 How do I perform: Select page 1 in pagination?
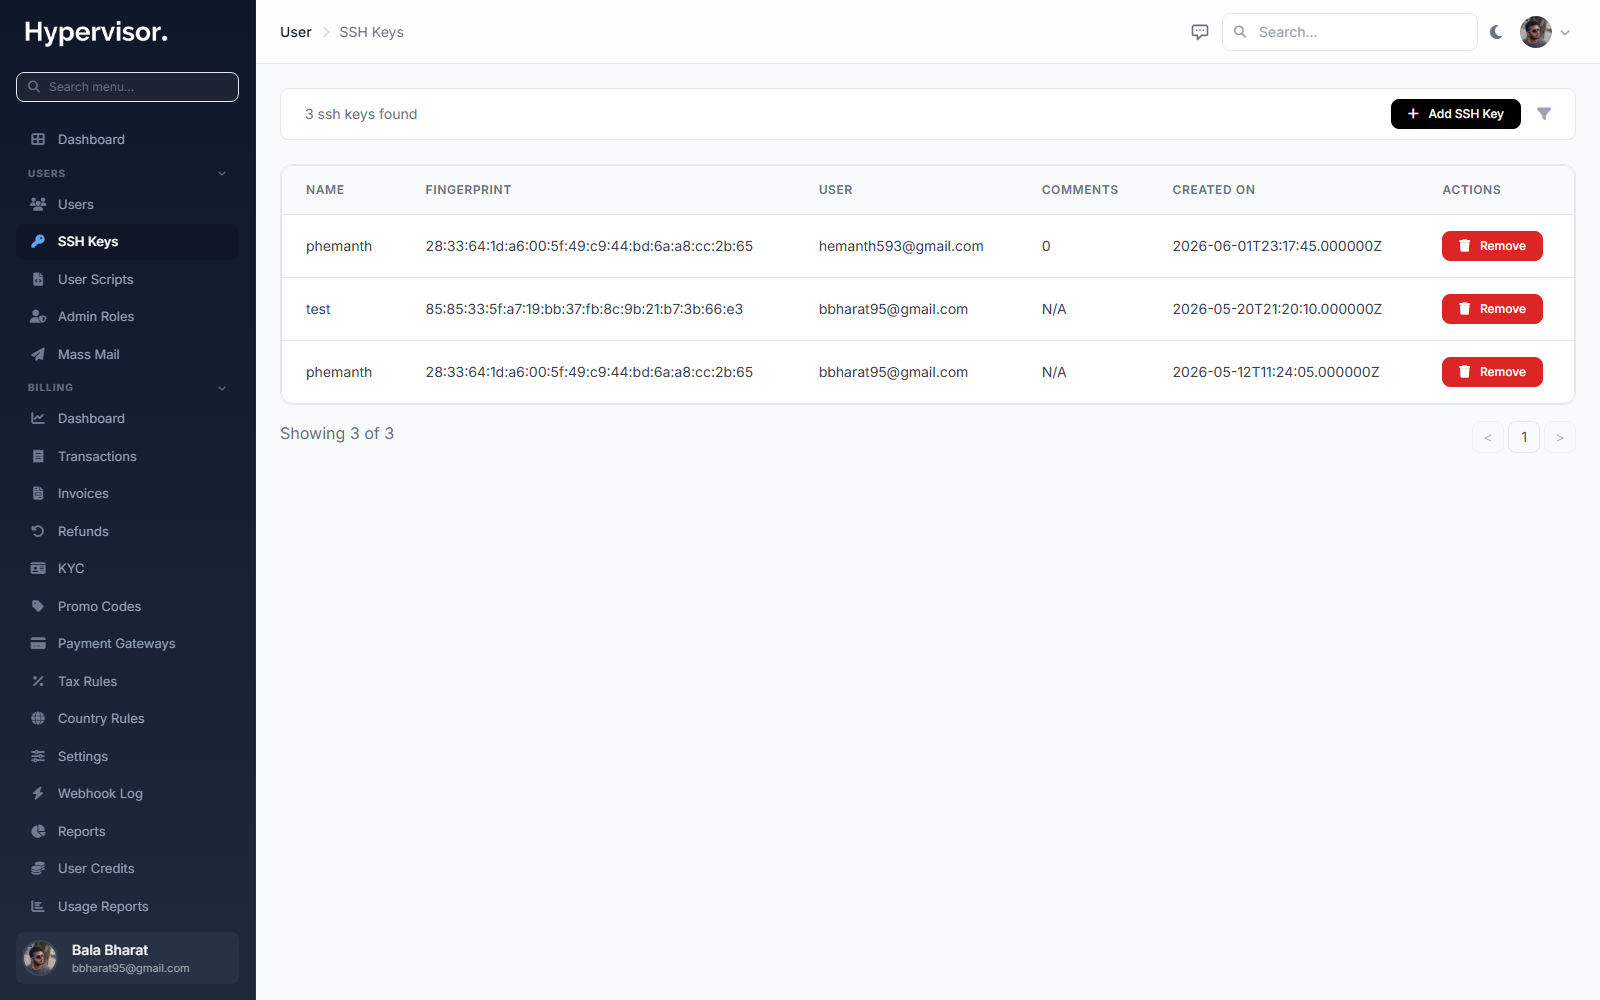pos(1524,437)
